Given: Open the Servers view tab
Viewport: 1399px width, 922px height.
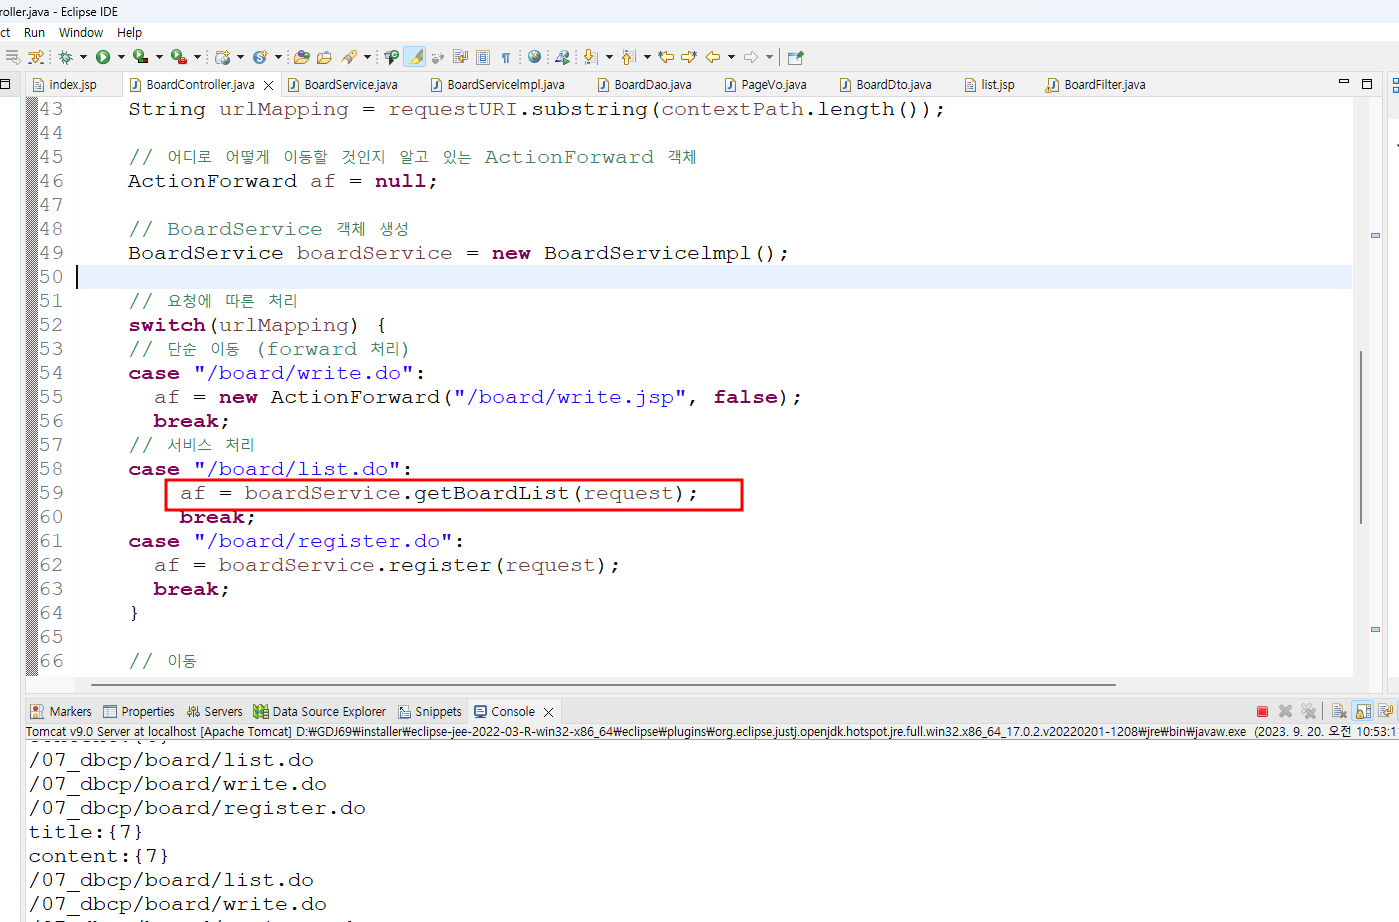Looking at the screenshot, I should (215, 712).
